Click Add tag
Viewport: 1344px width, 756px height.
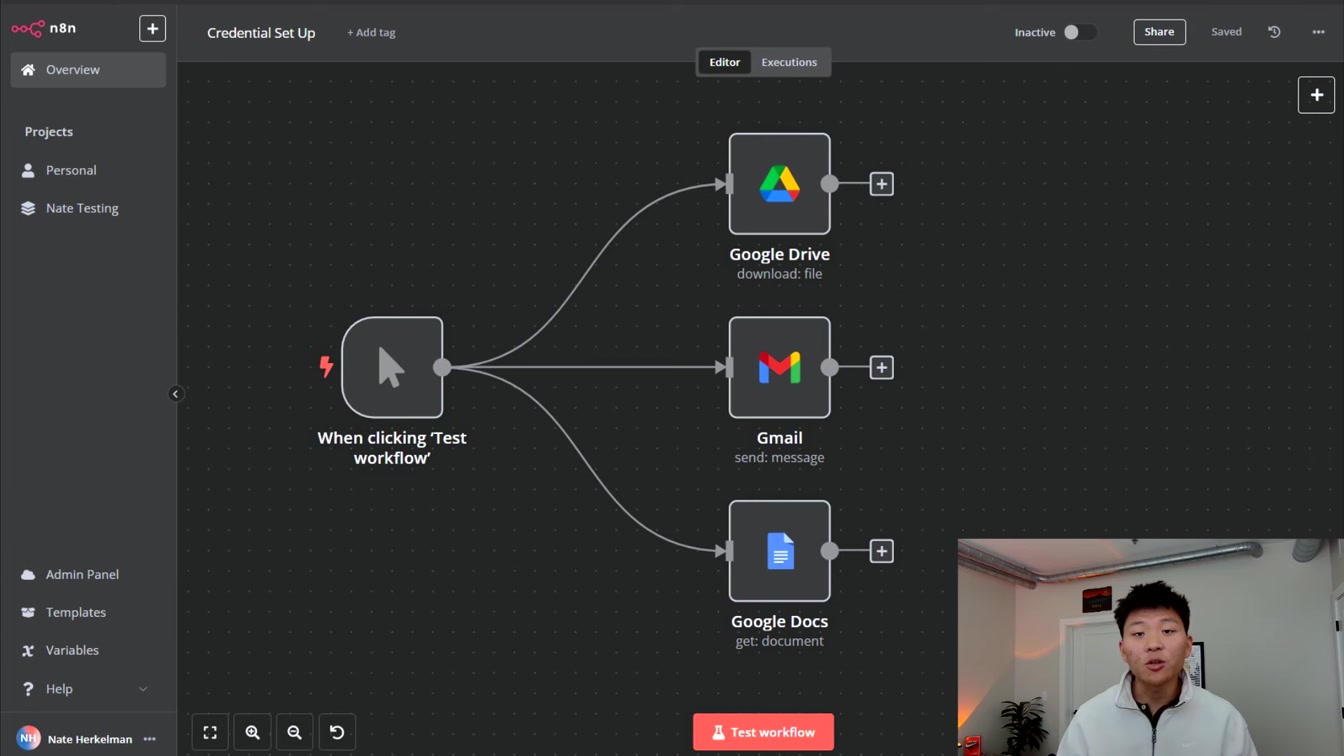click(371, 33)
